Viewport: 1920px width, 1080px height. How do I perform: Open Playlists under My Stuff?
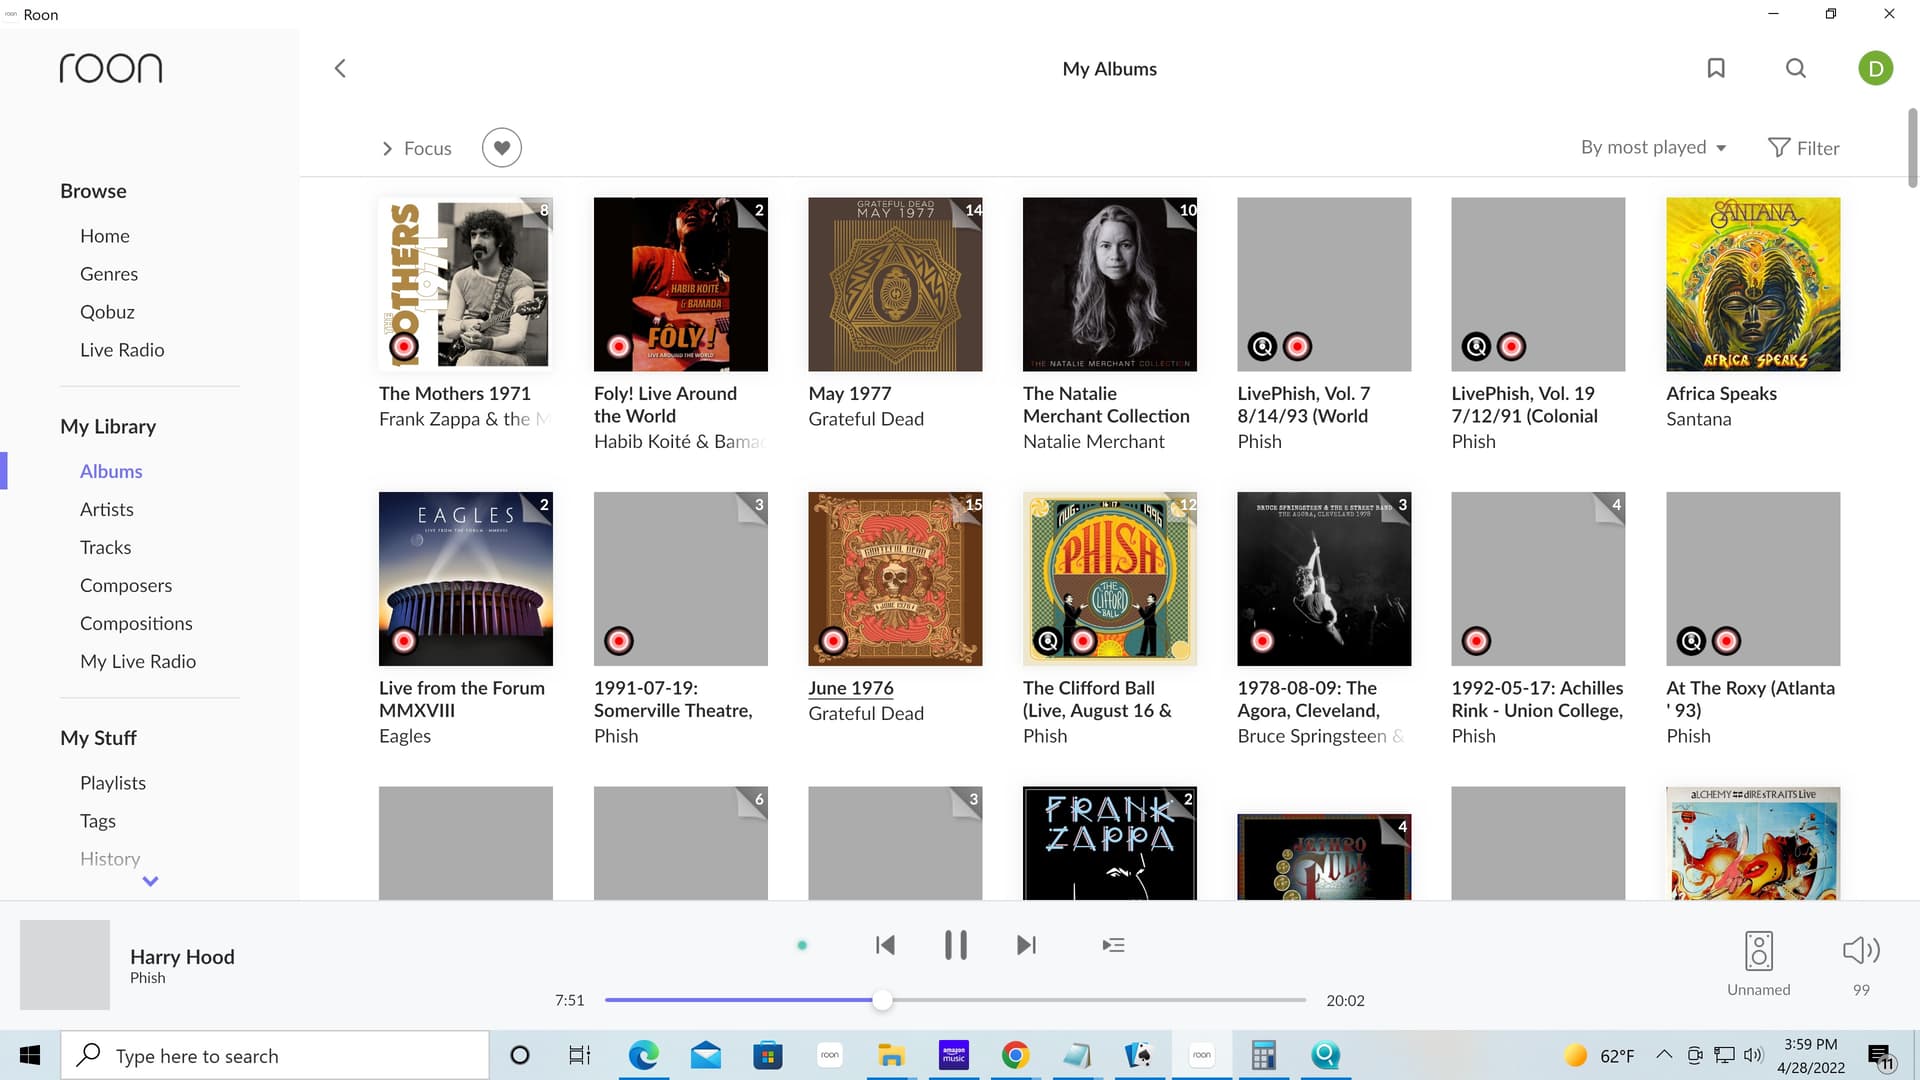(x=113, y=783)
